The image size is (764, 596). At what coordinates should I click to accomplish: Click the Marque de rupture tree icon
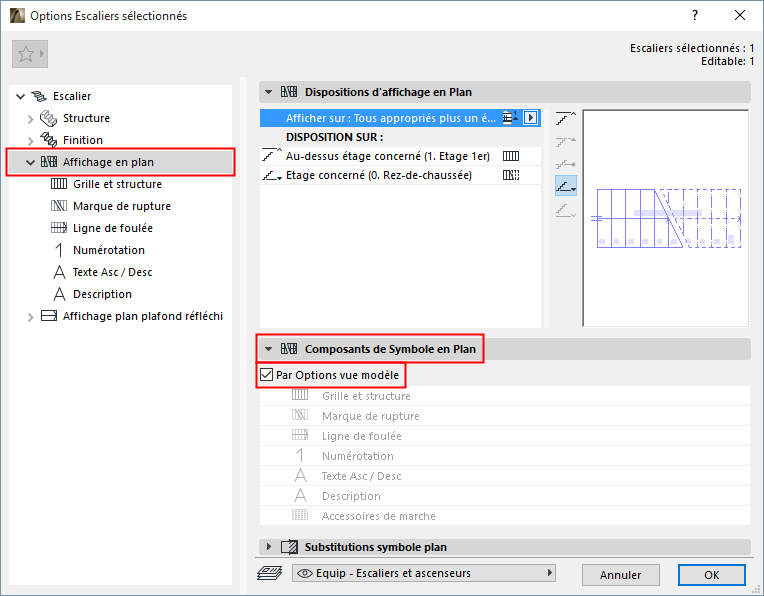(59, 206)
